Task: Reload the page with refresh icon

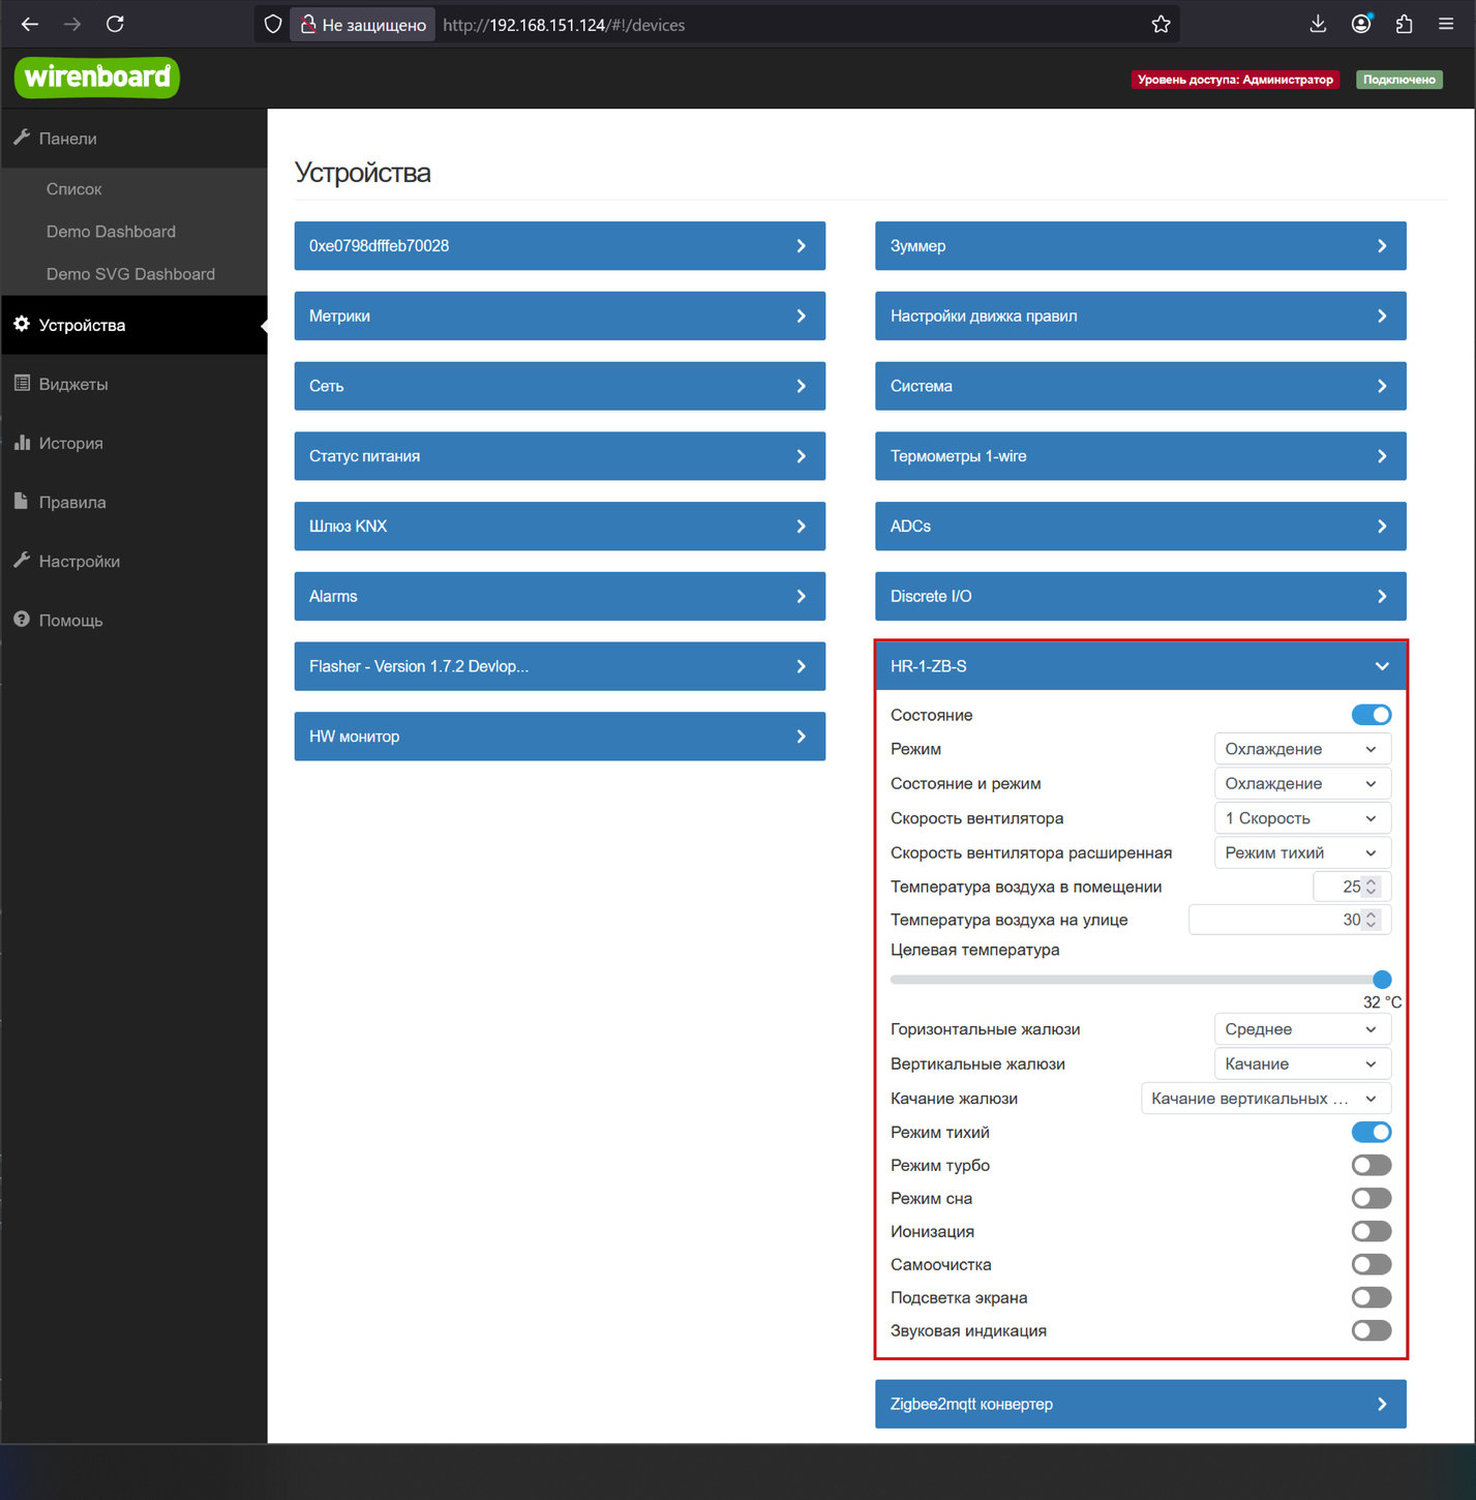Action: [x=115, y=24]
